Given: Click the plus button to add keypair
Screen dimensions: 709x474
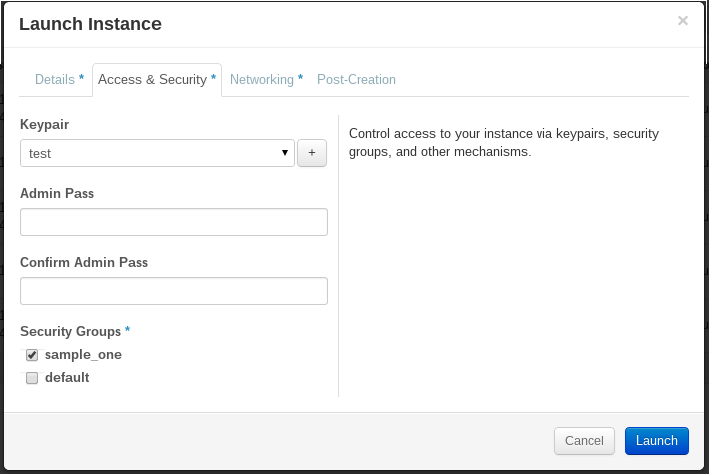Looking at the screenshot, I should point(311,153).
